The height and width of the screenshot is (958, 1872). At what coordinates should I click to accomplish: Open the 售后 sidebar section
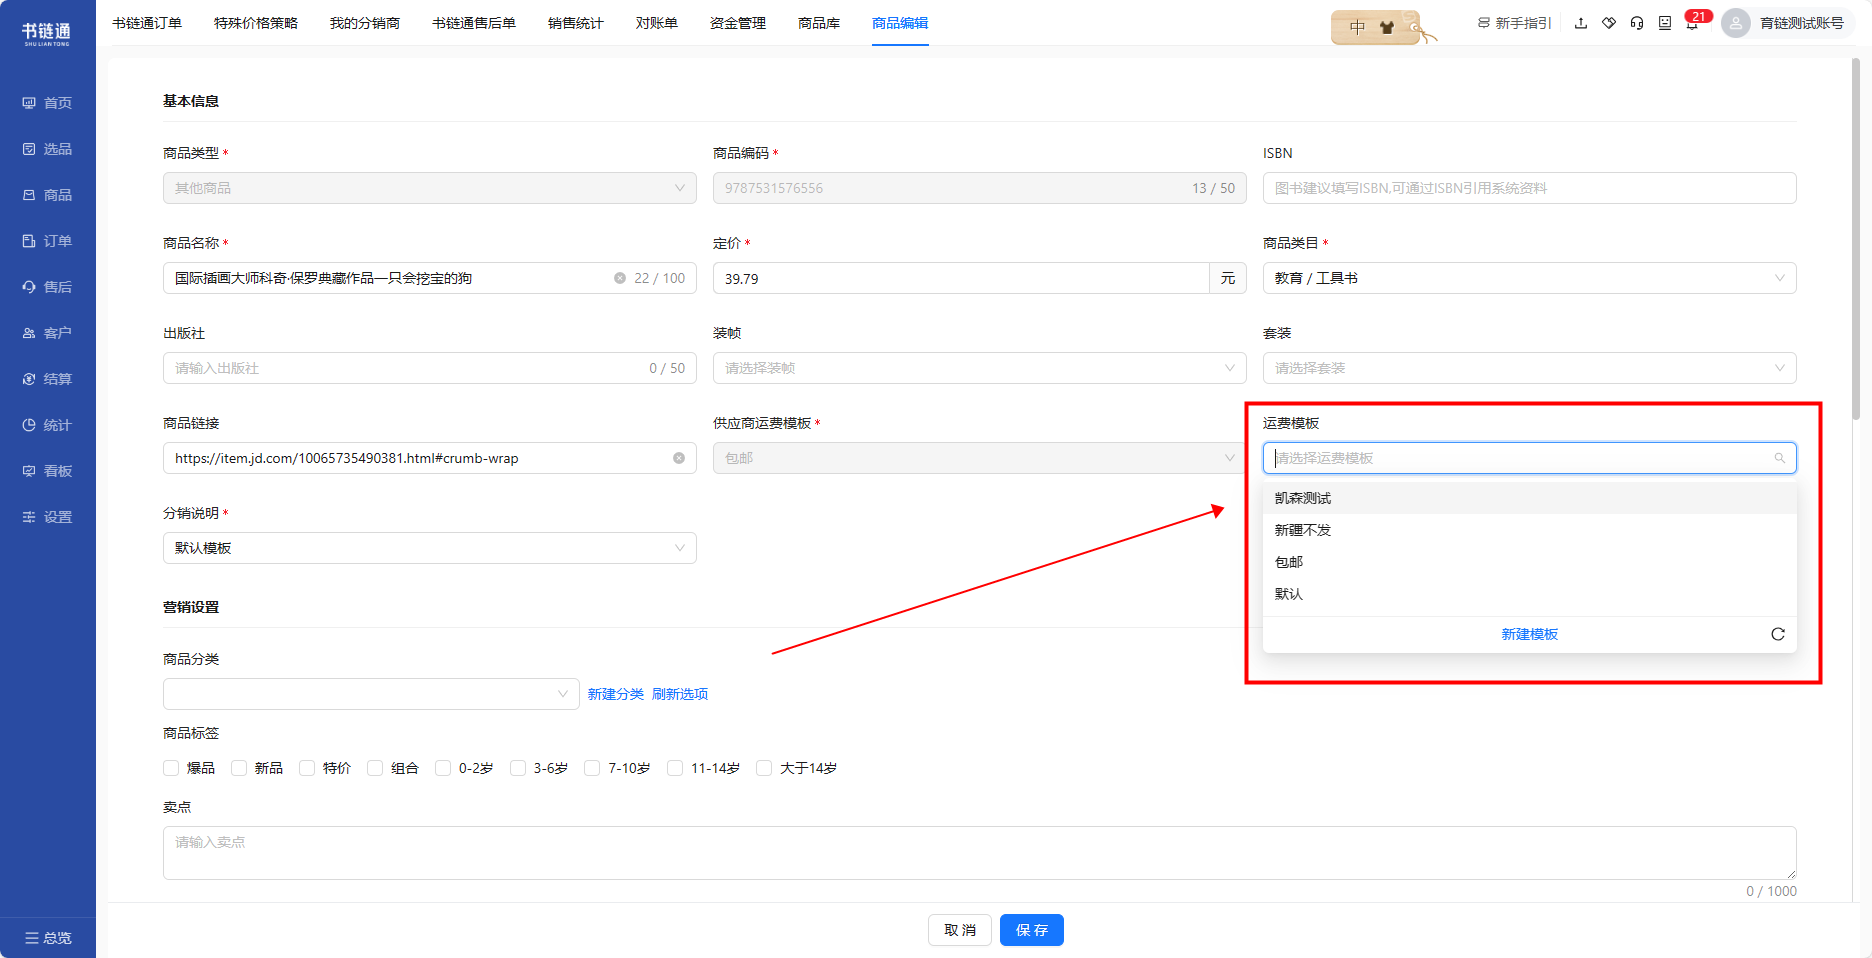pos(47,287)
